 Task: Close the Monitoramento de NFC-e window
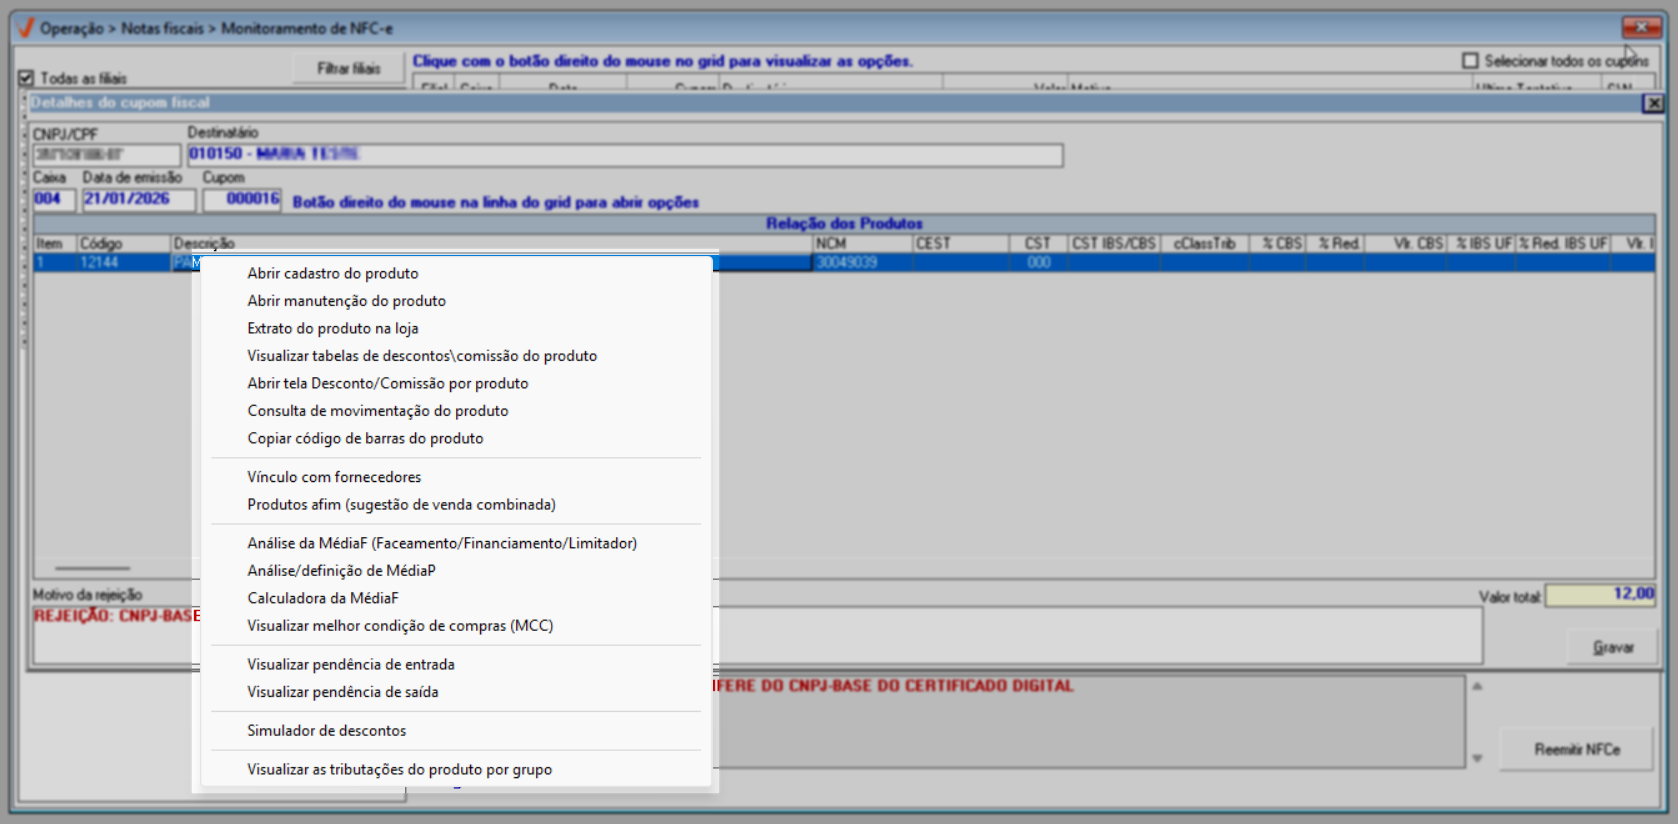point(1642,27)
